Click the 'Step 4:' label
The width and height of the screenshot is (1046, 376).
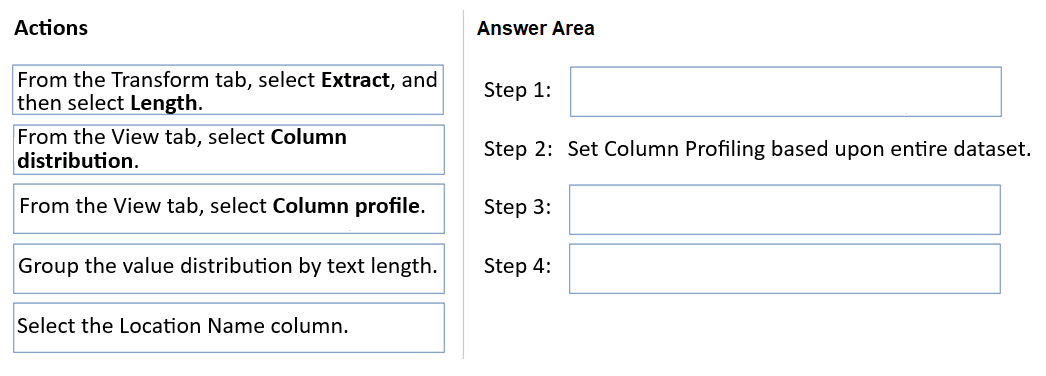click(518, 266)
